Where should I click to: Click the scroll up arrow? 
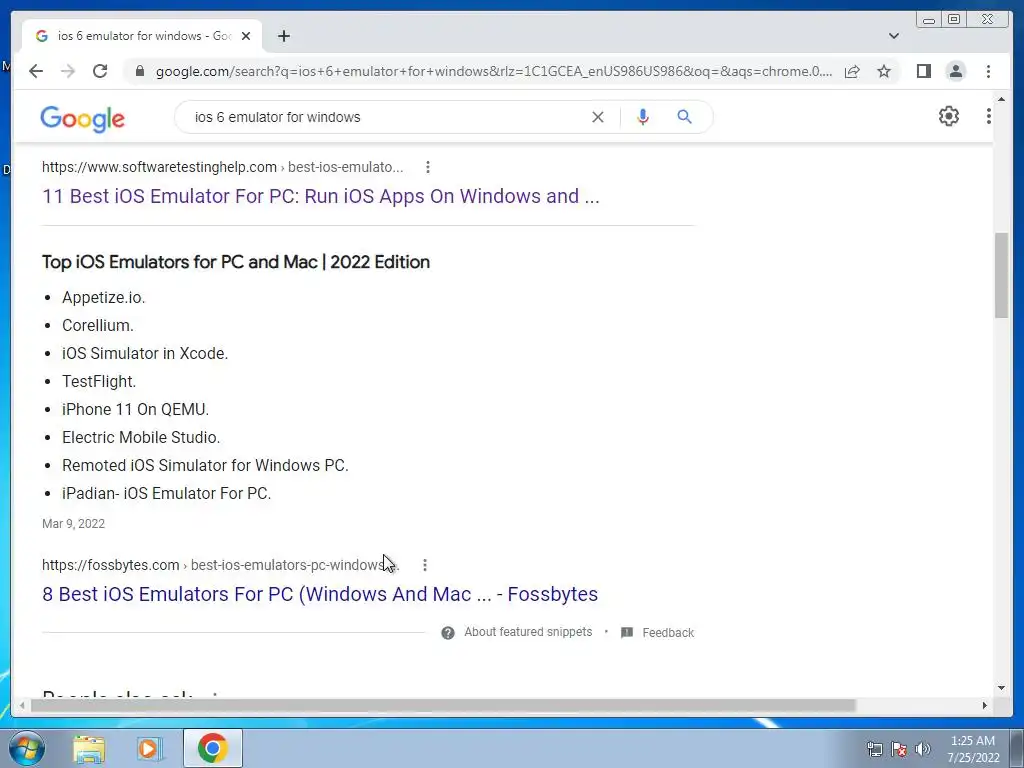[x=1001, y=99]
